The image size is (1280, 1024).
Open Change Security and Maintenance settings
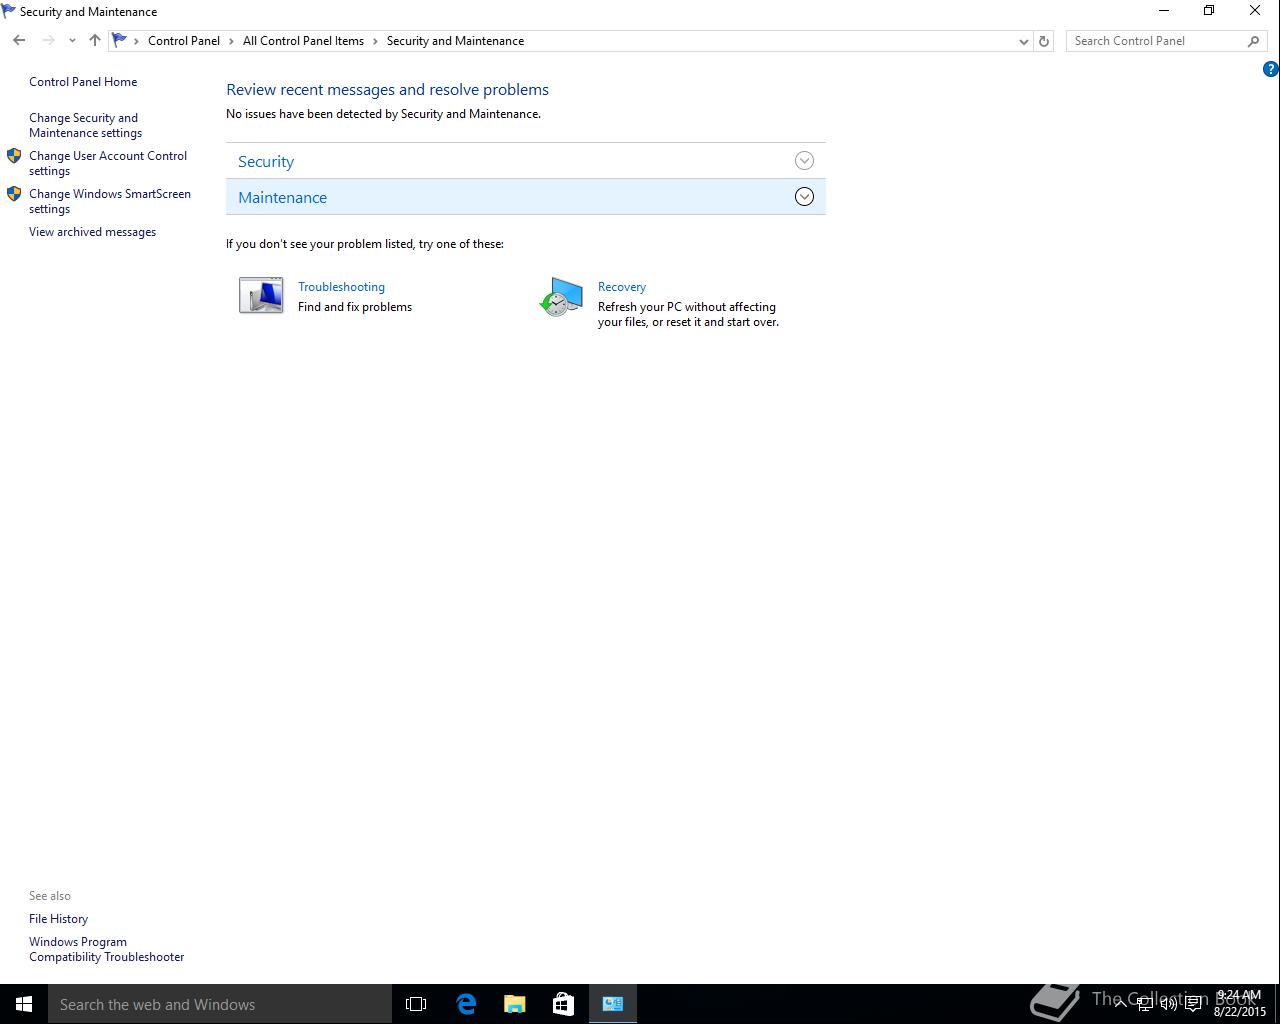pos(85,125)
